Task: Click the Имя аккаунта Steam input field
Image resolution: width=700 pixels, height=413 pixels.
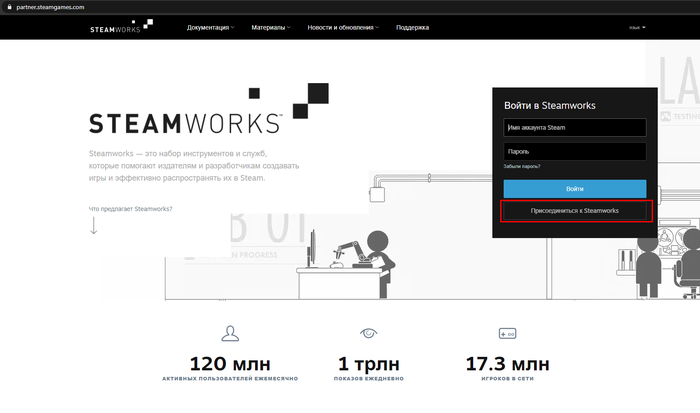Action: point(575,128)
